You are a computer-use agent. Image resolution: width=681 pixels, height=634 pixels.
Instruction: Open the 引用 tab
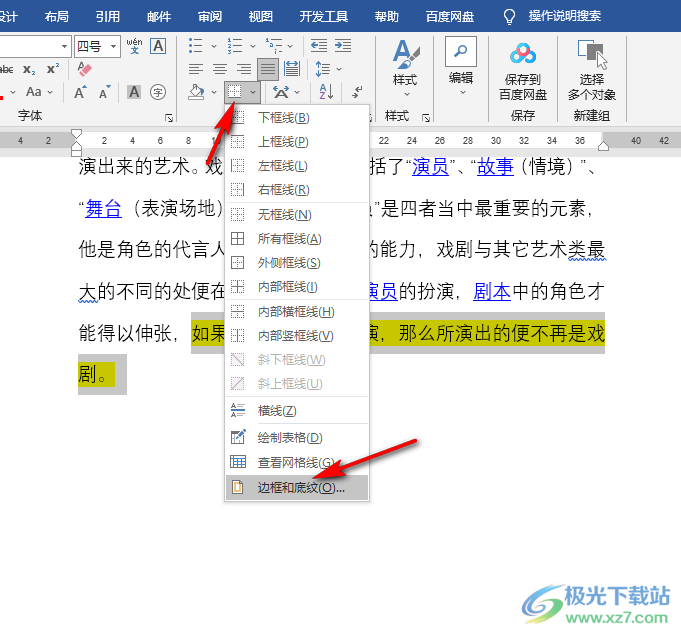(x=108, y=17)
